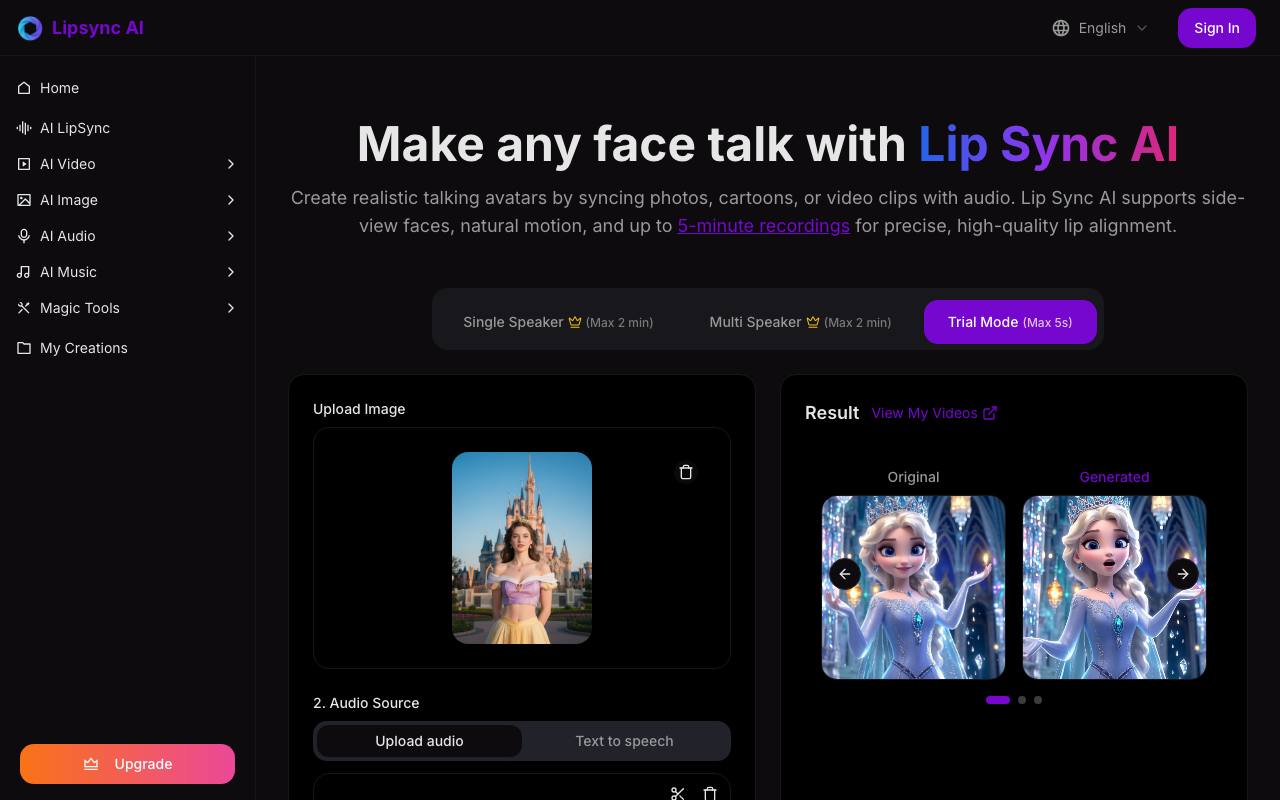Click the AI Audio microphone icon
The height and width of the screenshot is (800, 1280).
click(x=24, y=236)
